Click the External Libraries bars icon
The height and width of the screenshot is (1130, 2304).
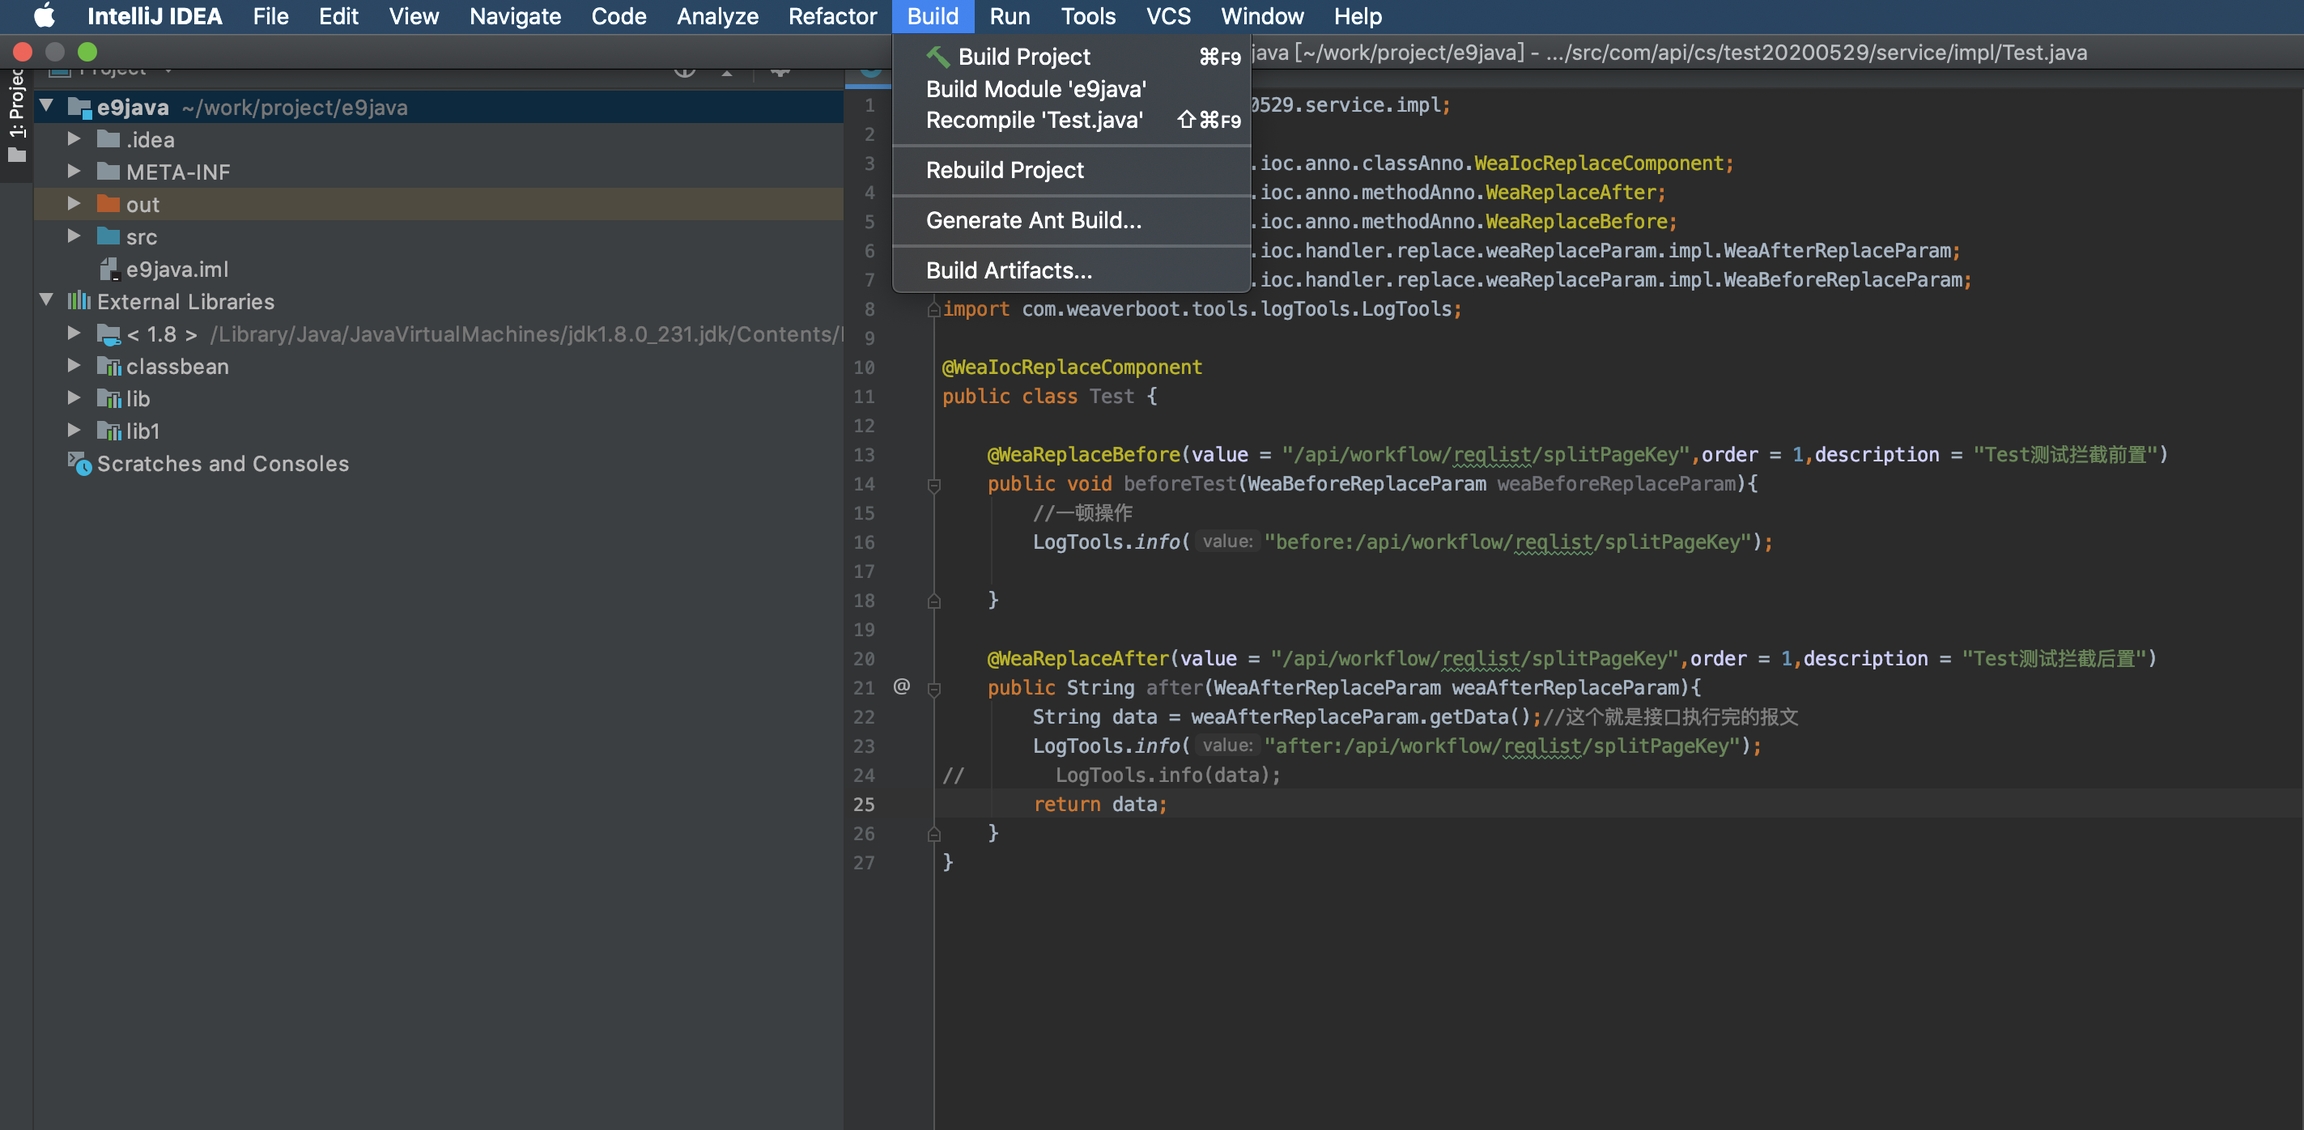tap(79, 301)
